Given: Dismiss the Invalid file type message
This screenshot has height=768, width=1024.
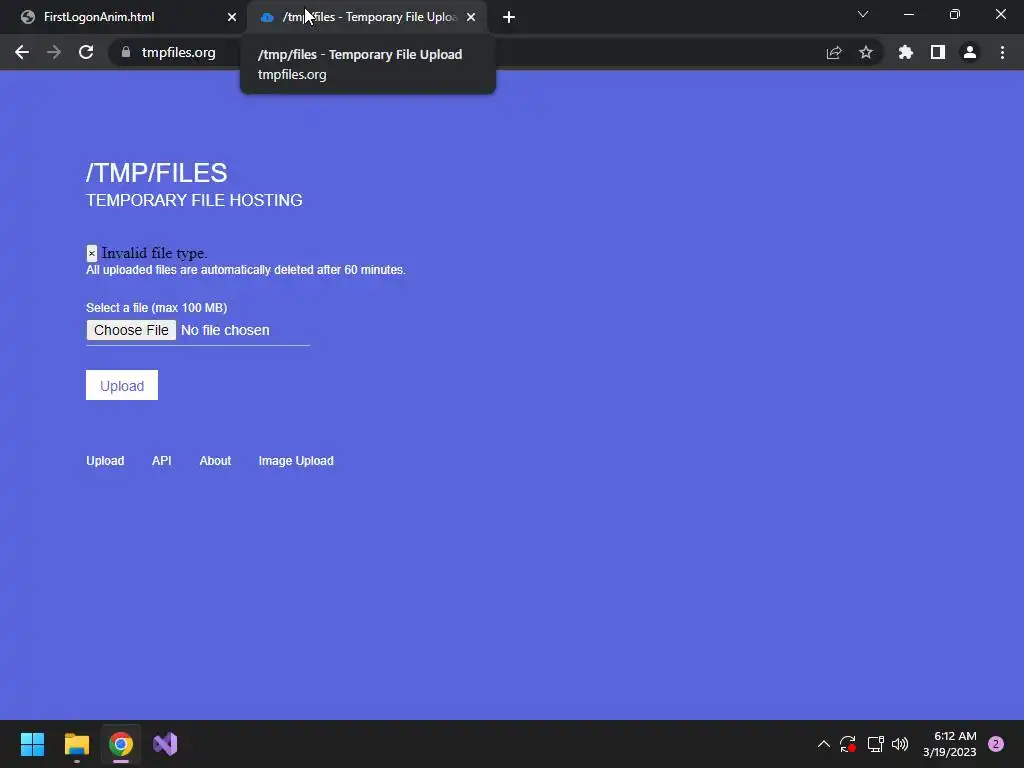Looking at the screenshot, I should [92, 253].
